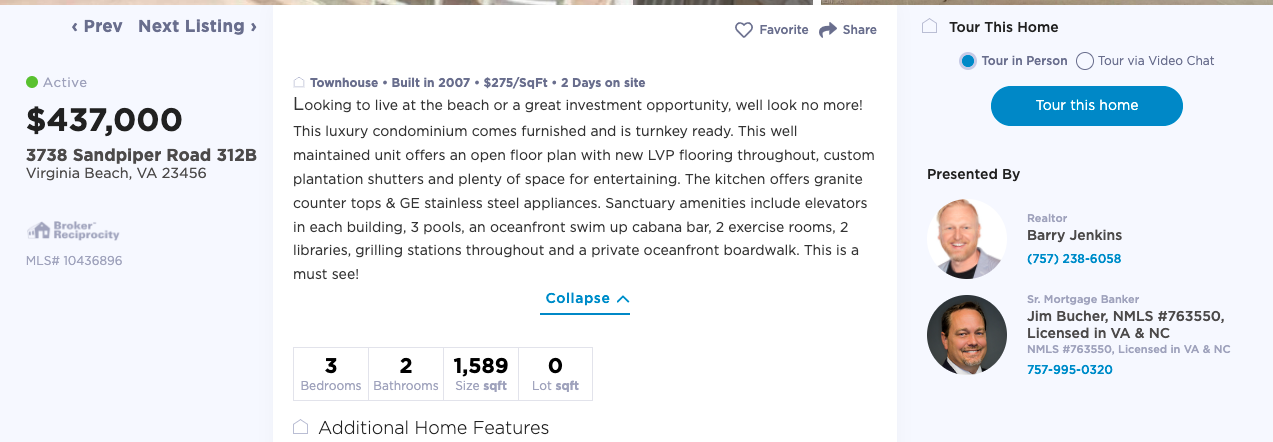1273x442 pixels.
Task: Click the 1,589 Size sqft stat box
Action: click(x=481, y=374)
